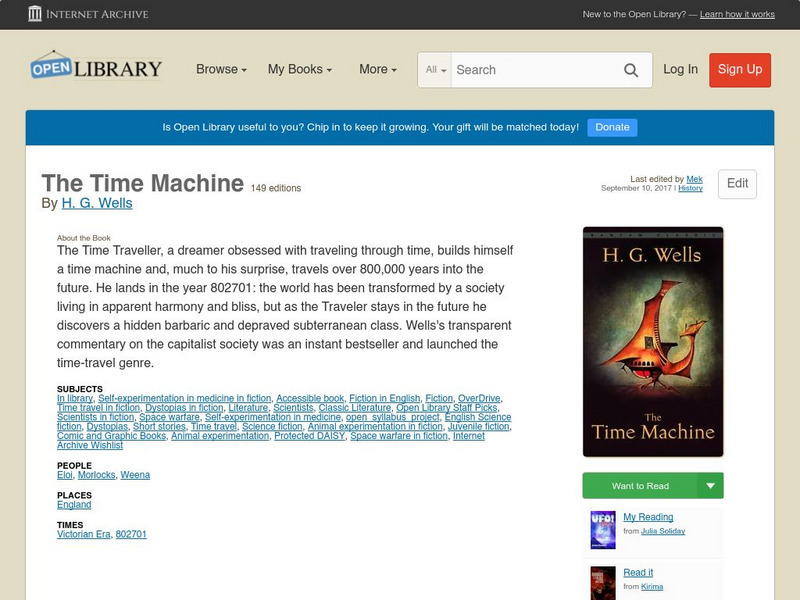Screen dimensions: 800x600
Task: Select the Open Library home logo
Action: coord(95,68)
